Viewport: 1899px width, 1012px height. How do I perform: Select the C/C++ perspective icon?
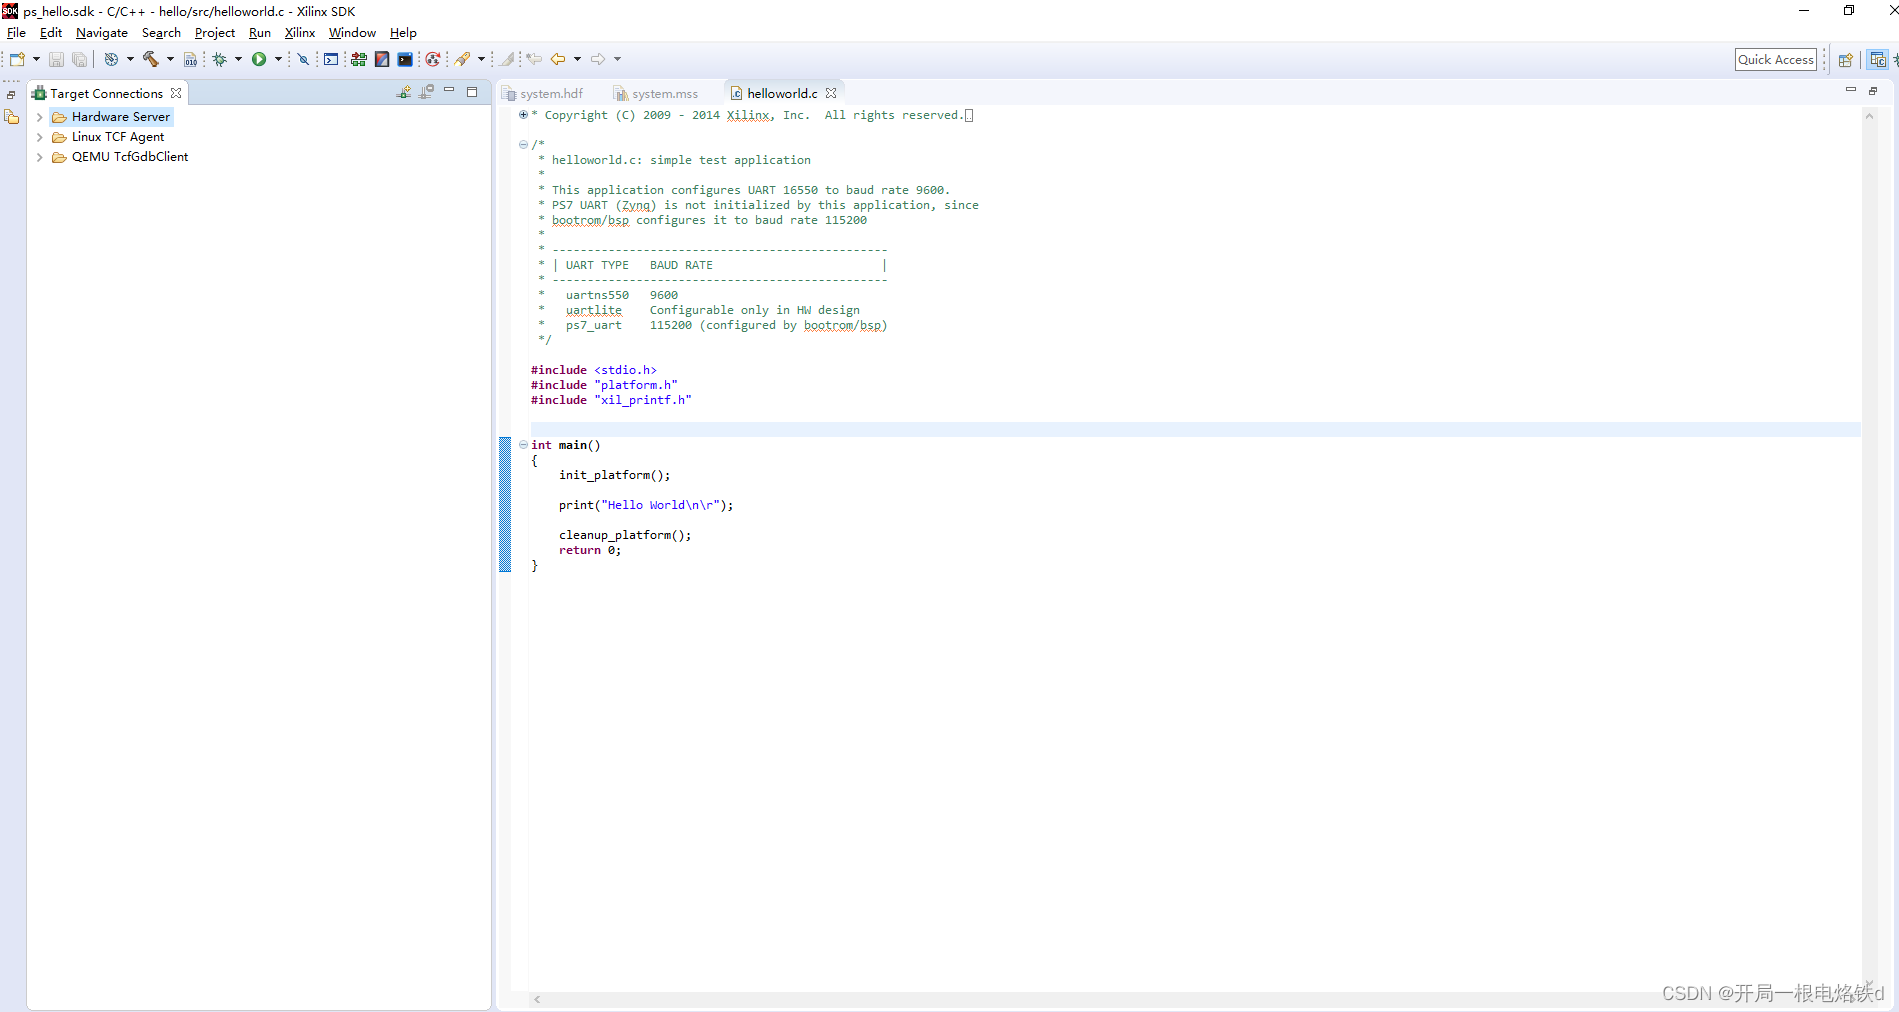pos(1878,59)
